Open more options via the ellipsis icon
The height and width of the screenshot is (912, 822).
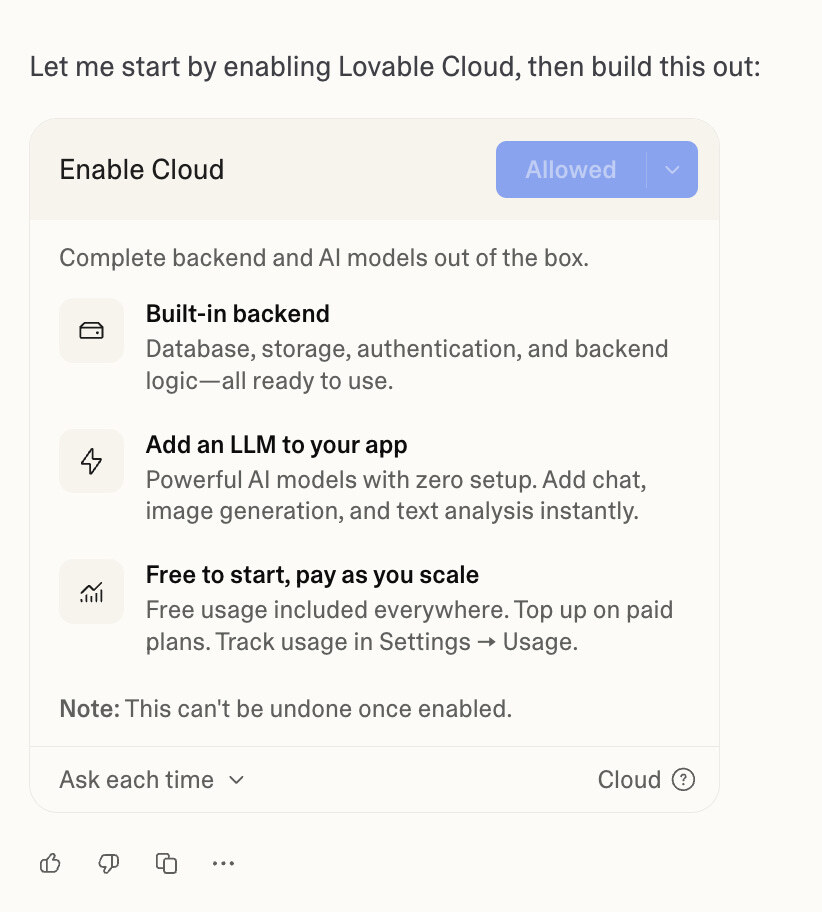[x=223, y=862]
